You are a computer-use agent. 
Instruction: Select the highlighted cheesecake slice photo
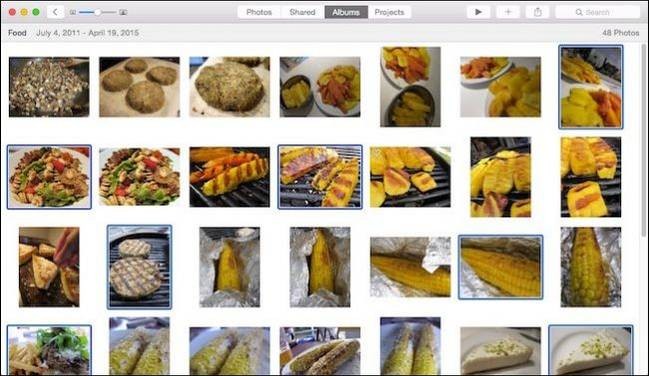pos(591,350)
